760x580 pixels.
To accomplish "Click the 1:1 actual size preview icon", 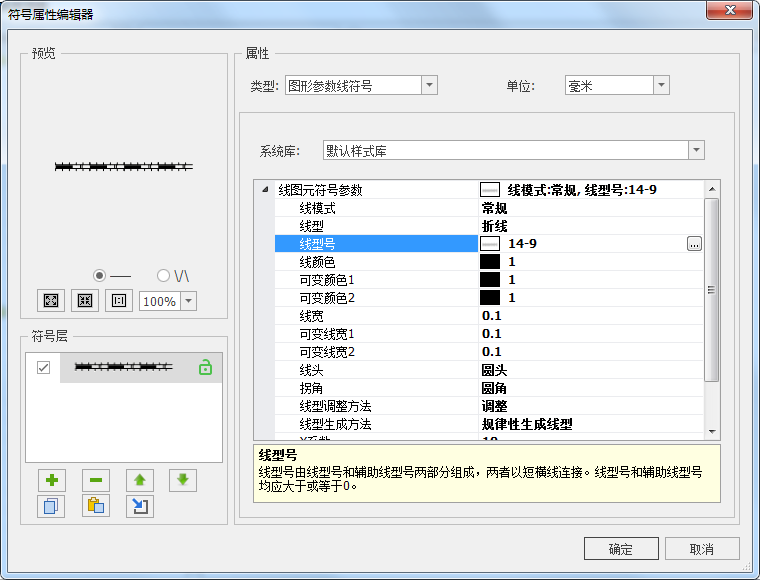I will [x=119, y=300].
